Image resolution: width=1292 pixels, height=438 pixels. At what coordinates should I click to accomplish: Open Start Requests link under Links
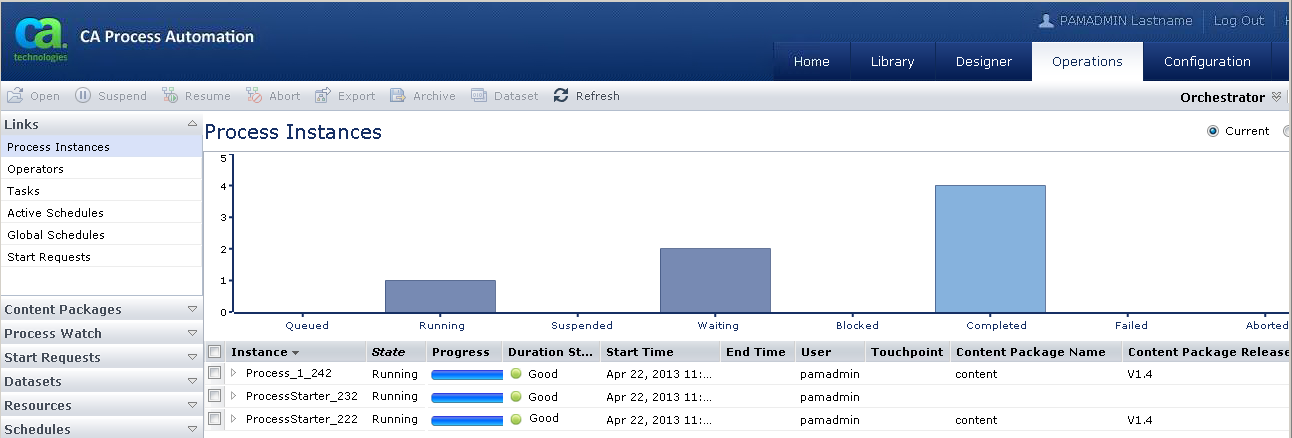click(x=49, y=257)
